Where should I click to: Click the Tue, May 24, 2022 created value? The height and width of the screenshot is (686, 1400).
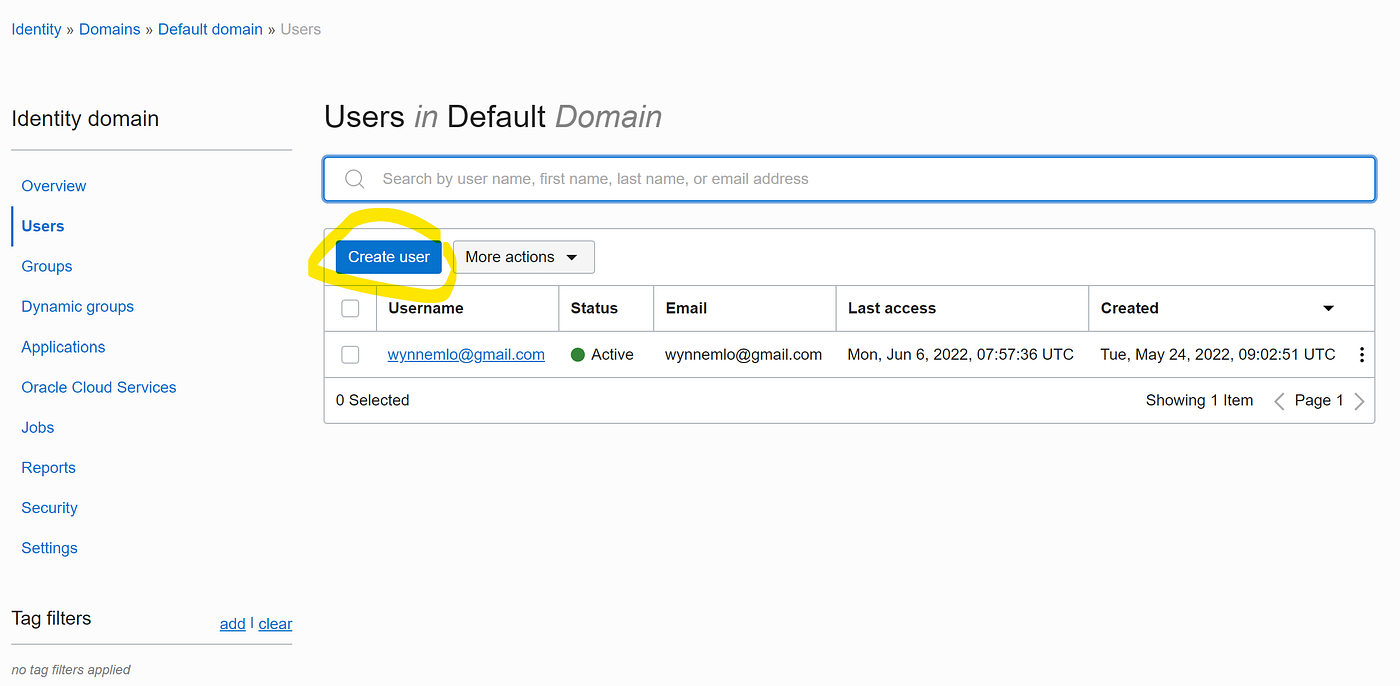pyautogui.click(x=1218, y=354)
